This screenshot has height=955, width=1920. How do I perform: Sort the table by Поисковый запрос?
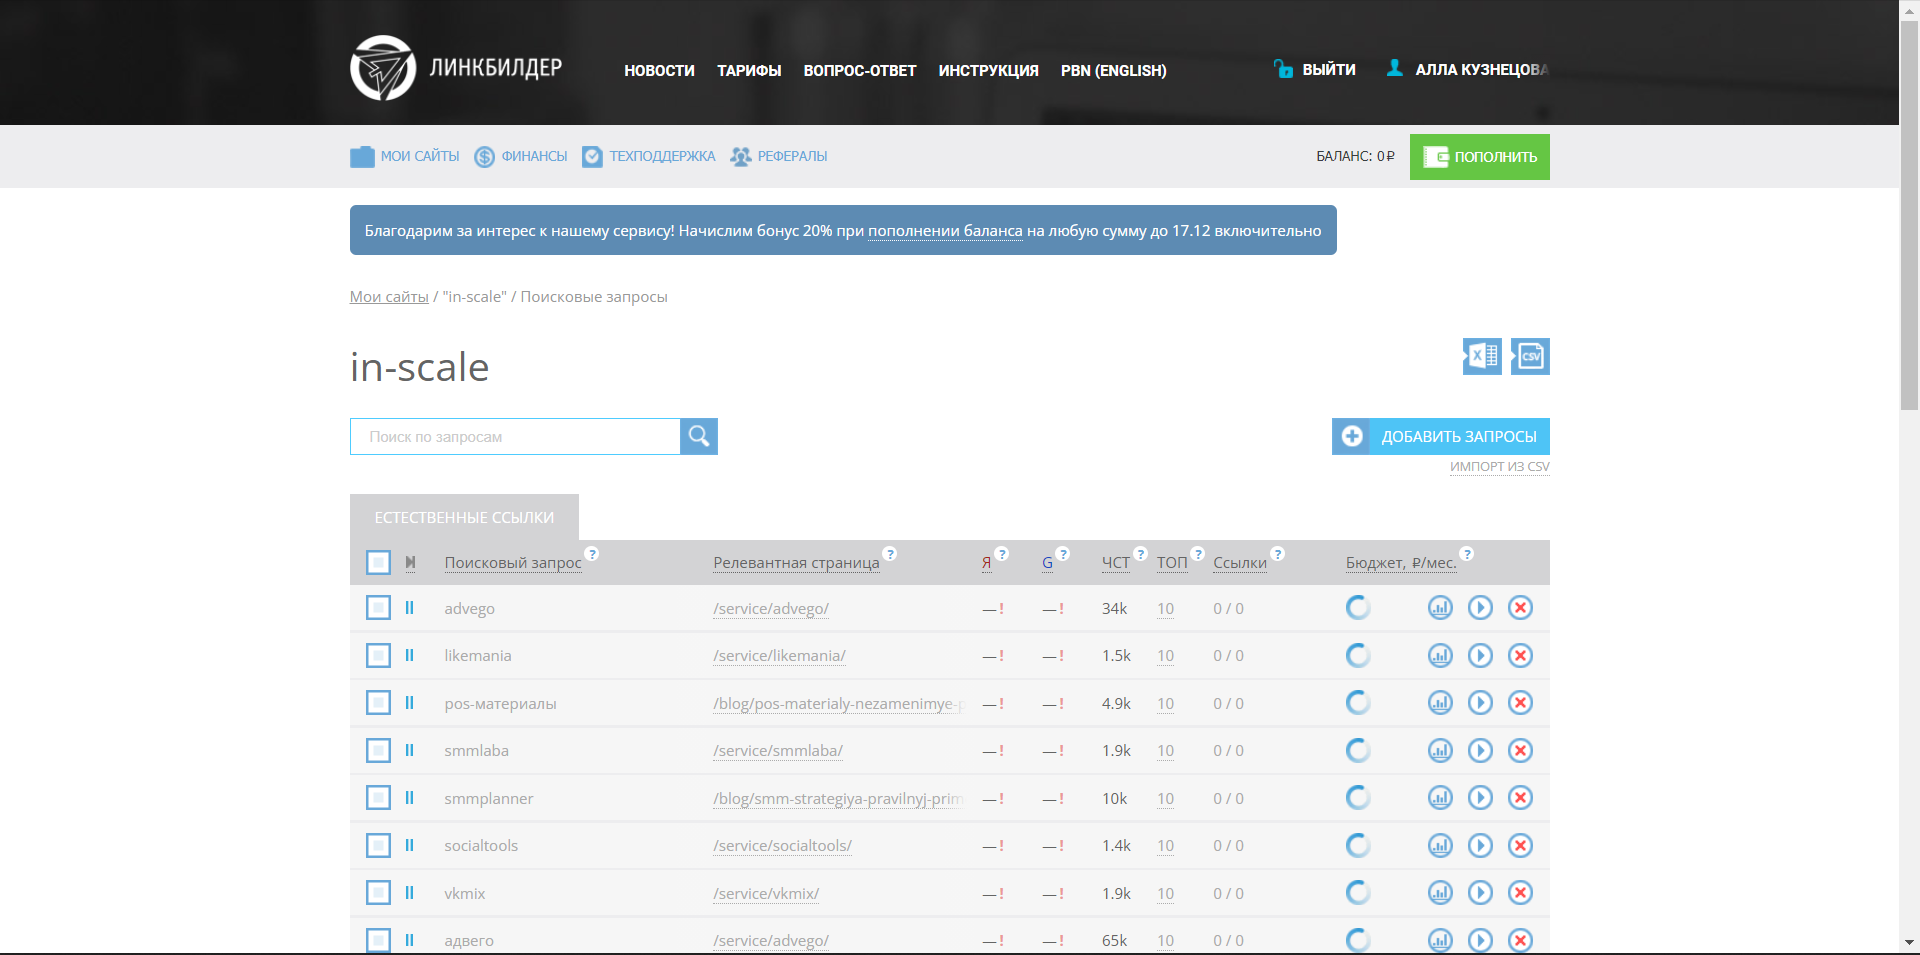513,563
